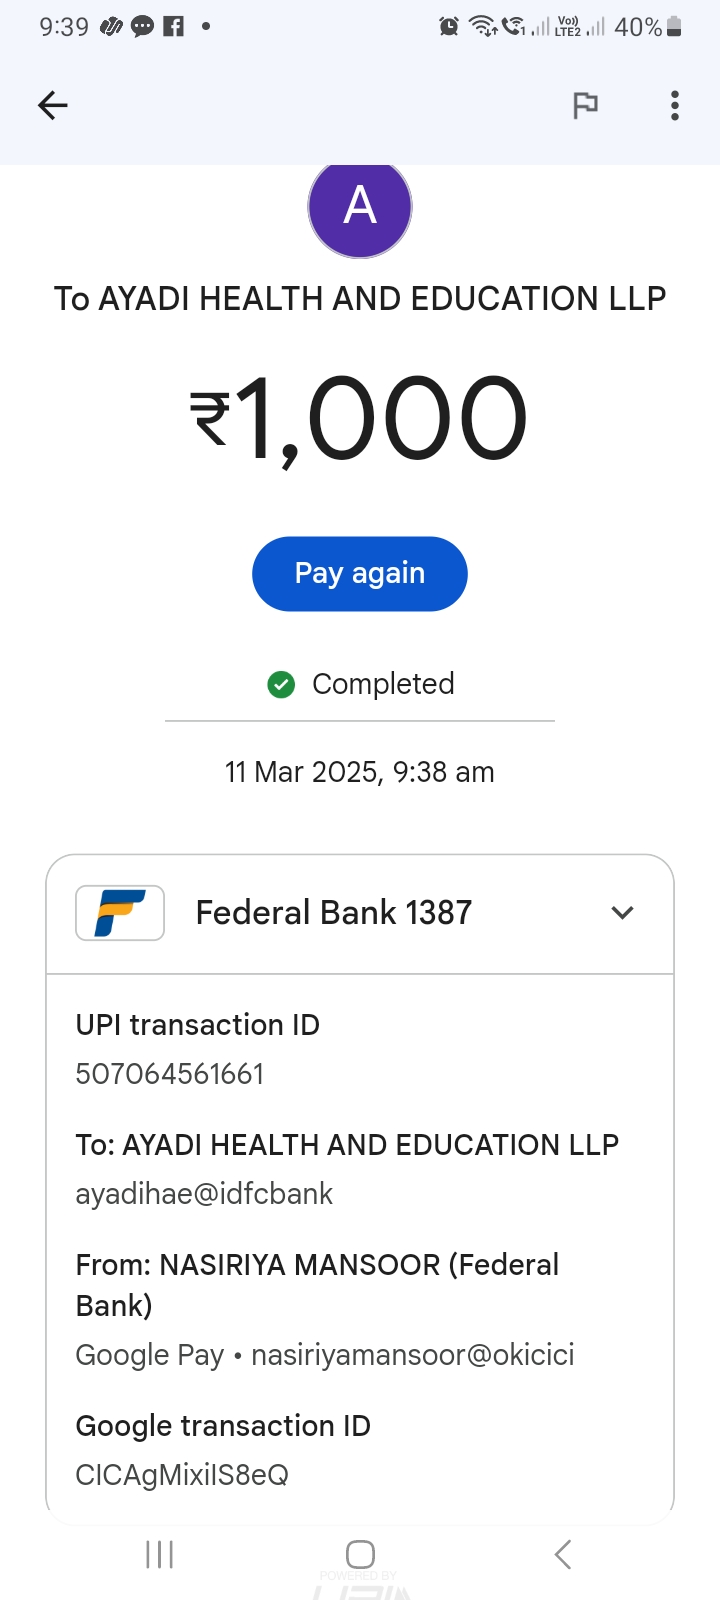Select the Federal Bank 1387 account row

click(334, 913)
